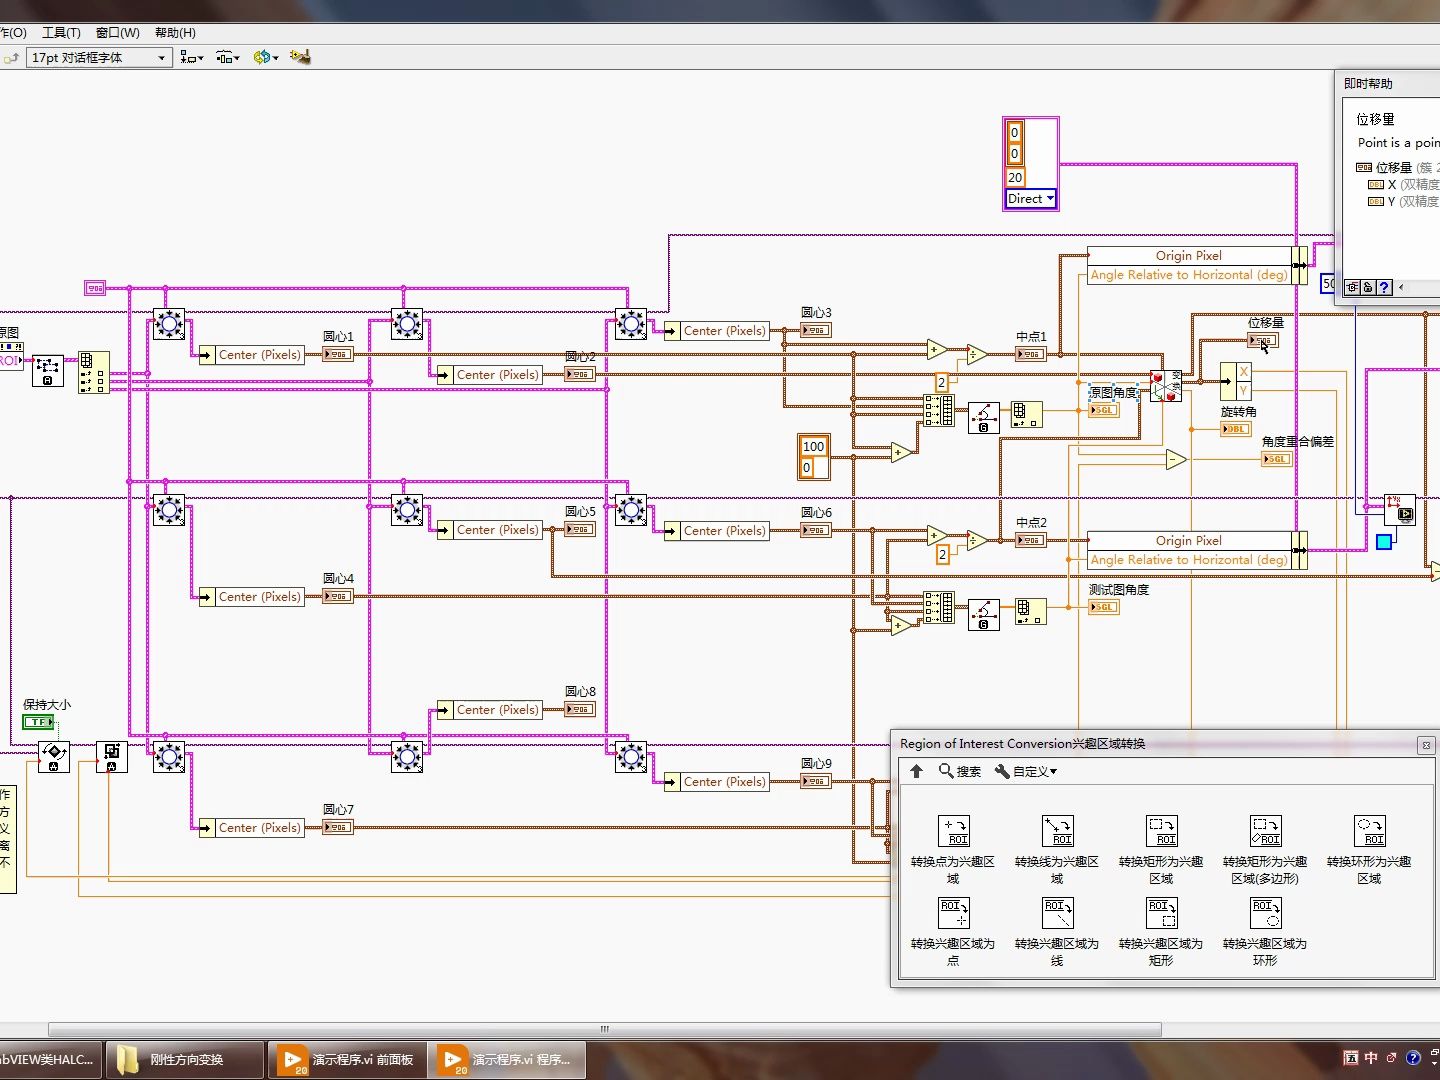Select 转换线为兴趣区域 conversion function

(x=1057, y=831)
